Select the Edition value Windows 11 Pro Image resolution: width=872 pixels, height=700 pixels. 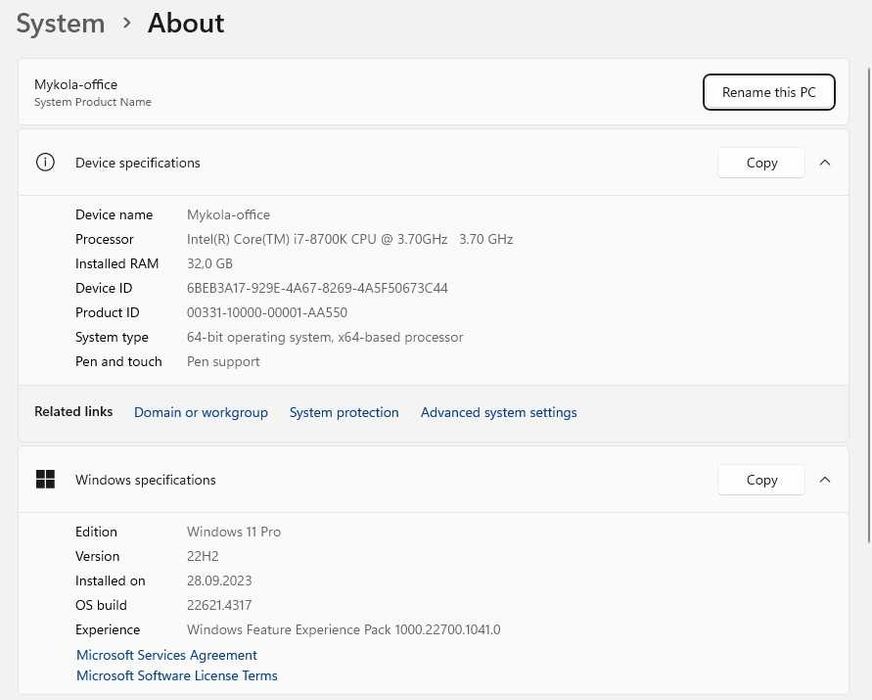coord(234,532)
